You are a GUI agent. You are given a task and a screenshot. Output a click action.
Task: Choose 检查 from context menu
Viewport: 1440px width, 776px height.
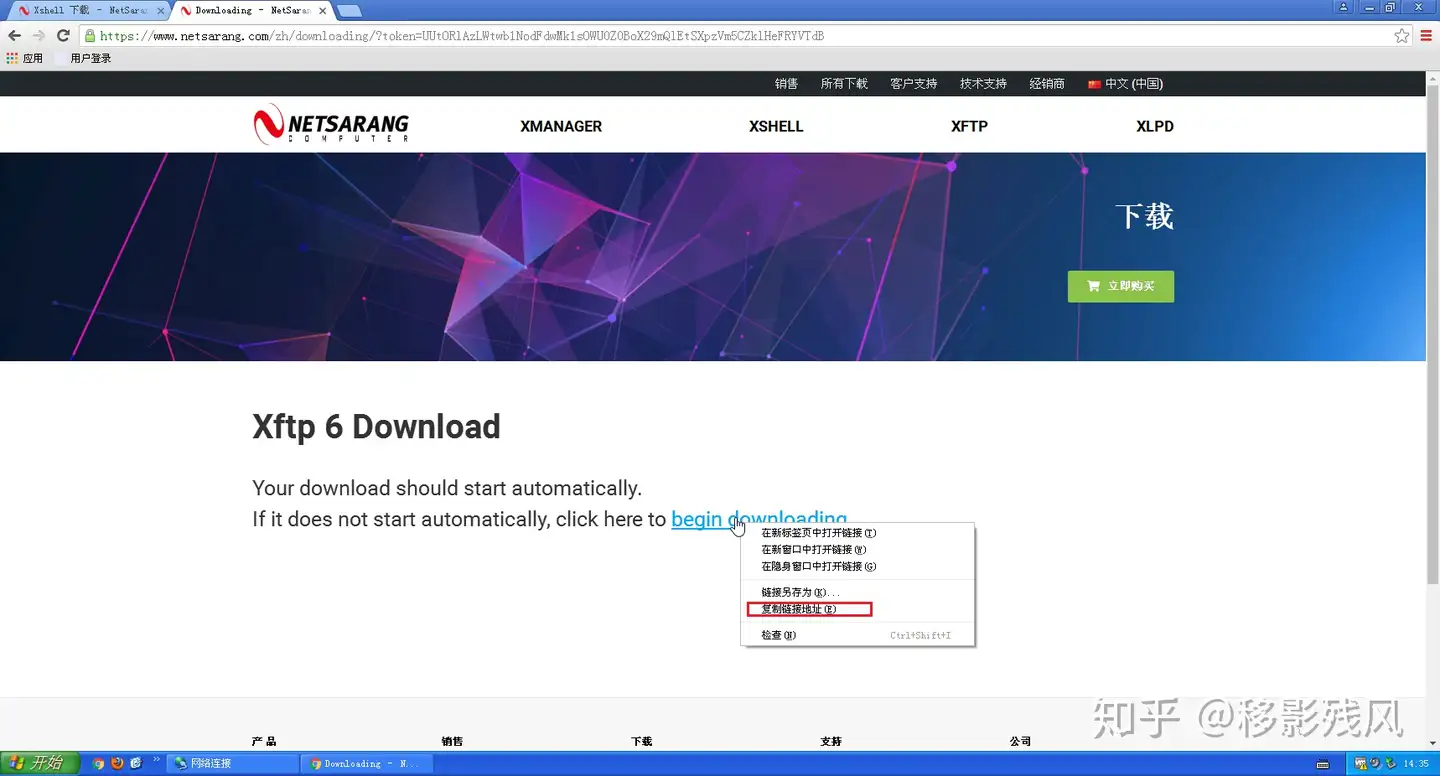click(x=858, y=635)
